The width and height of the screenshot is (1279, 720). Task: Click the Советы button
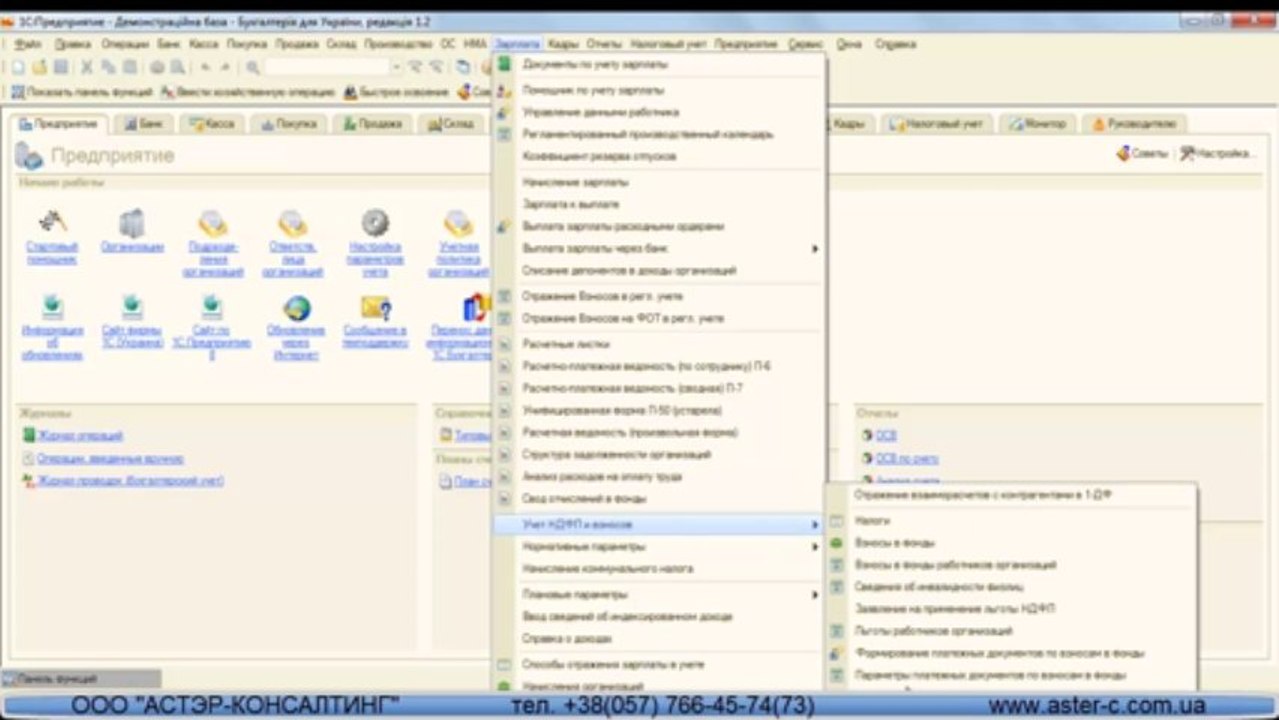(x=1142, y=154)
